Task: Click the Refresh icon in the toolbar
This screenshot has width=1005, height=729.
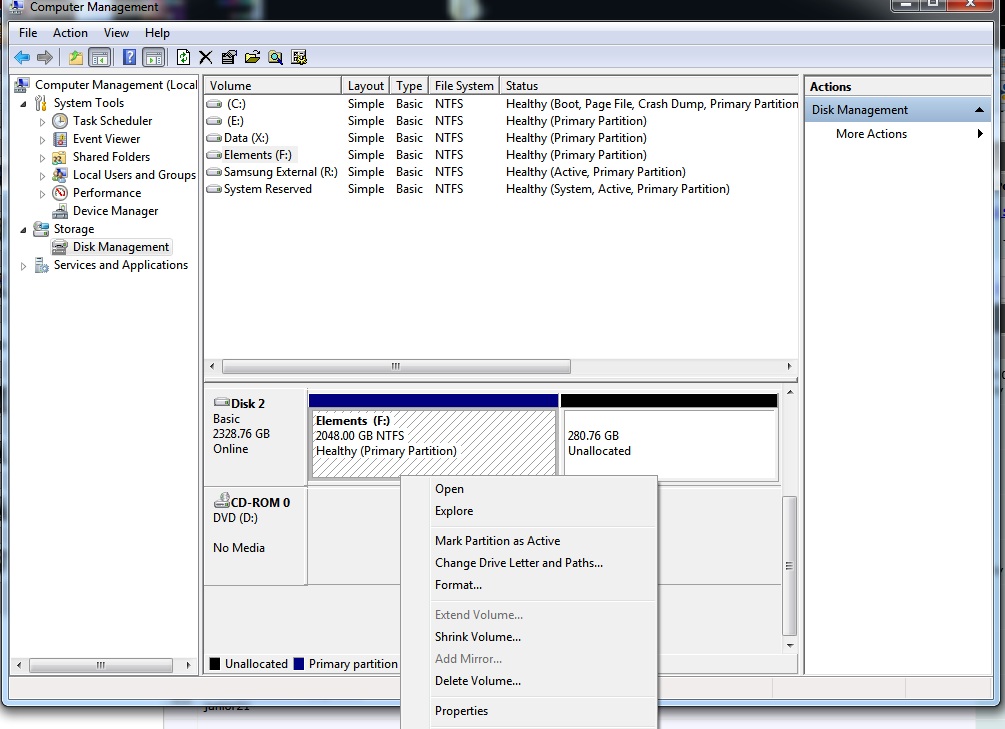Action: click(x=183, y=58)
